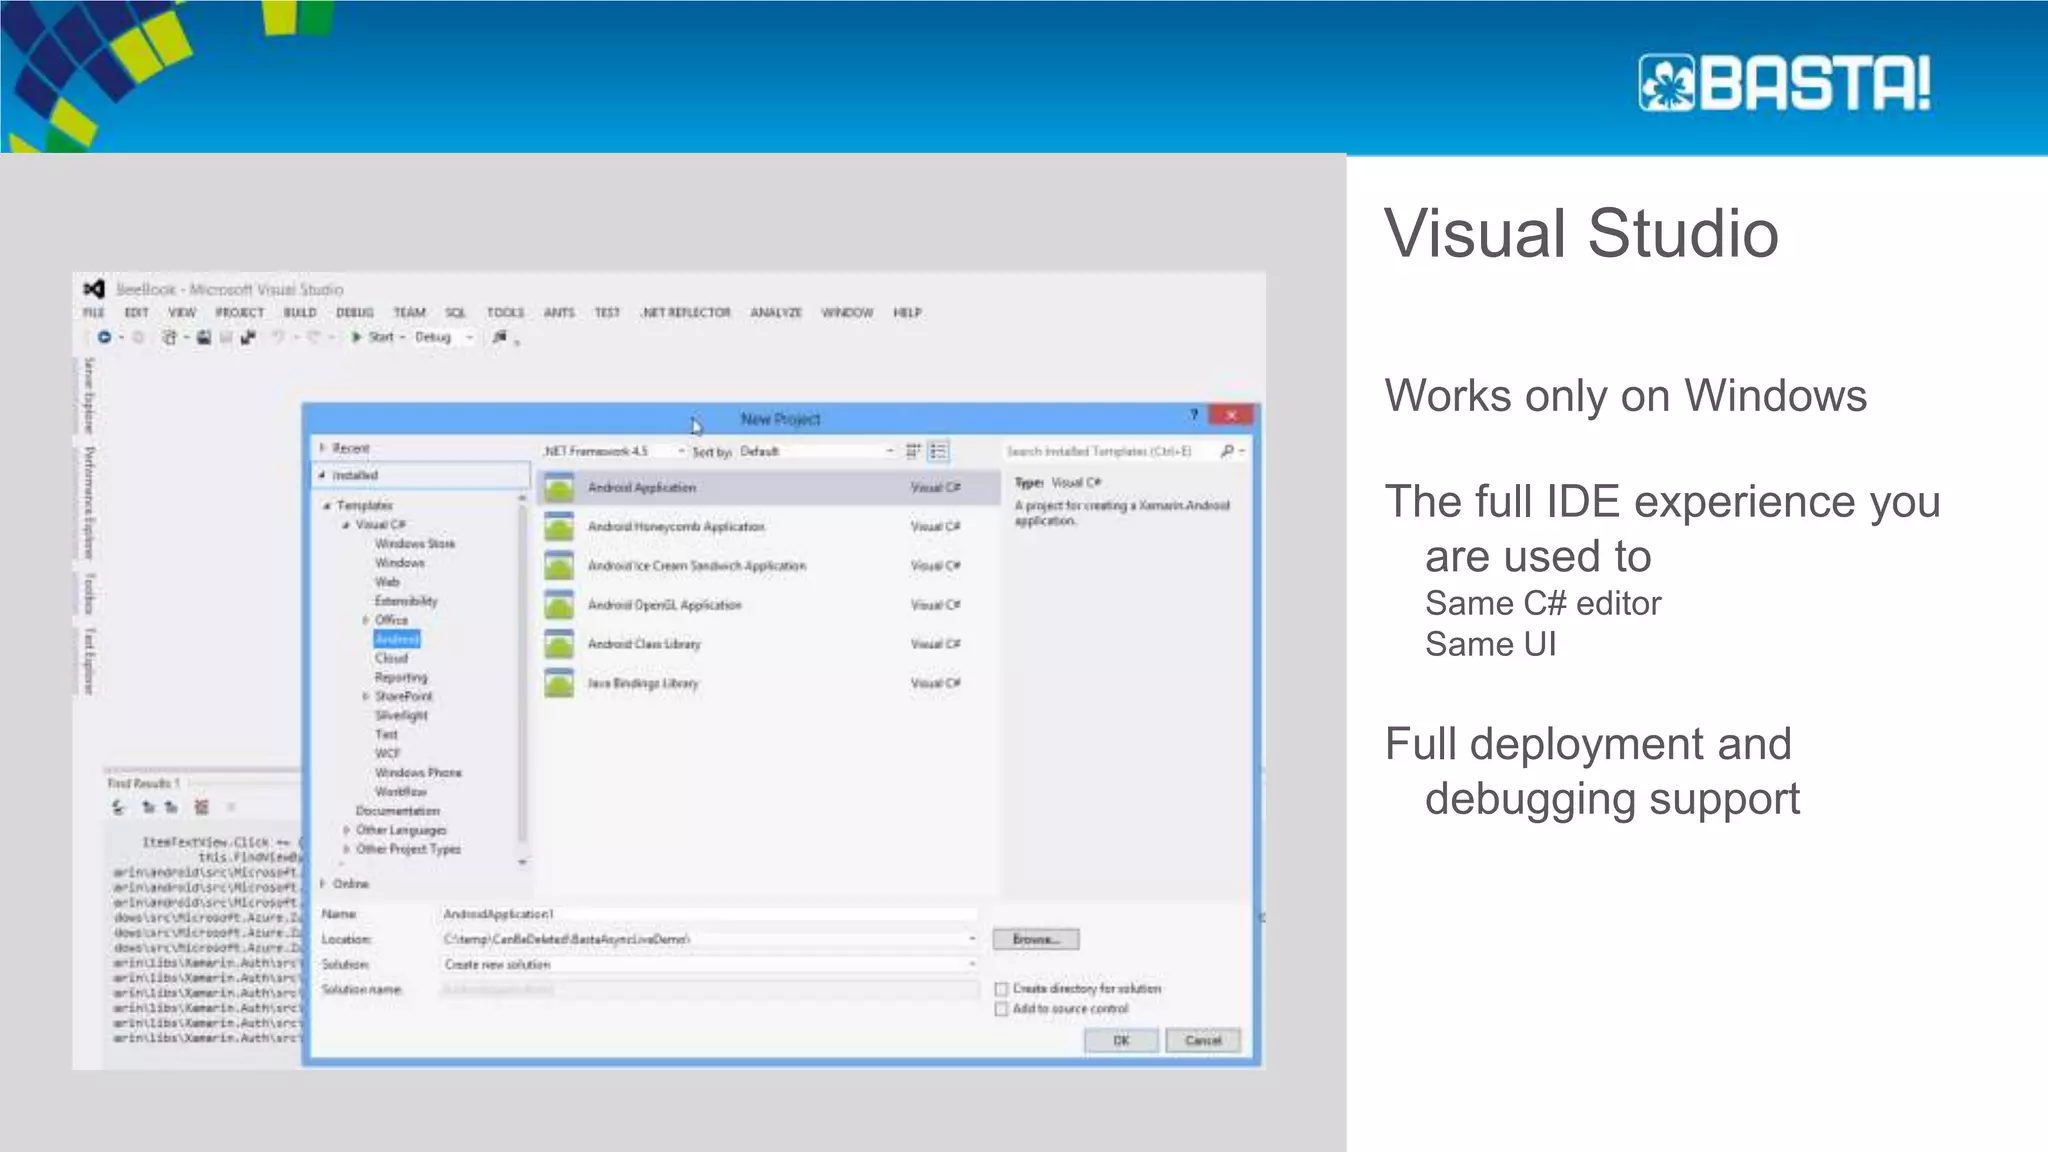Click the search magnifier in New Project
2048x1152 pixels.
[x=1227, y=451]
